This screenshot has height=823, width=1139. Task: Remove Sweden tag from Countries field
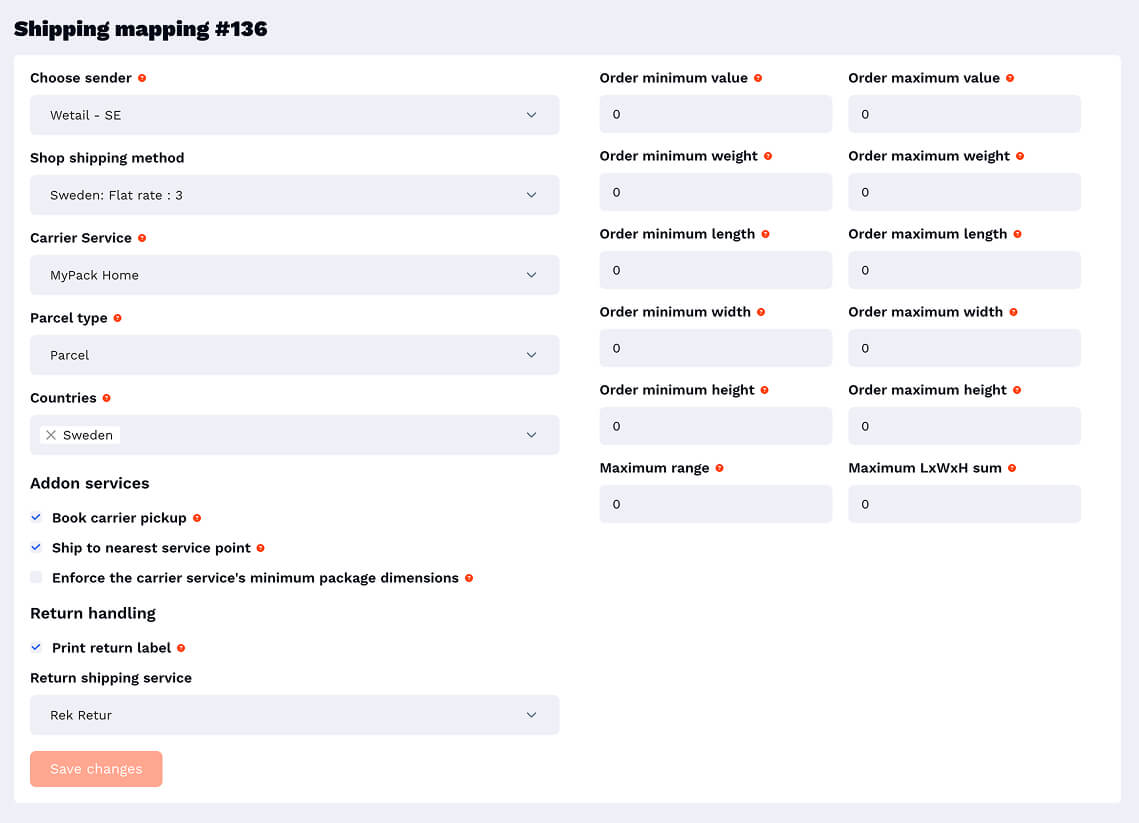point(51,435)
